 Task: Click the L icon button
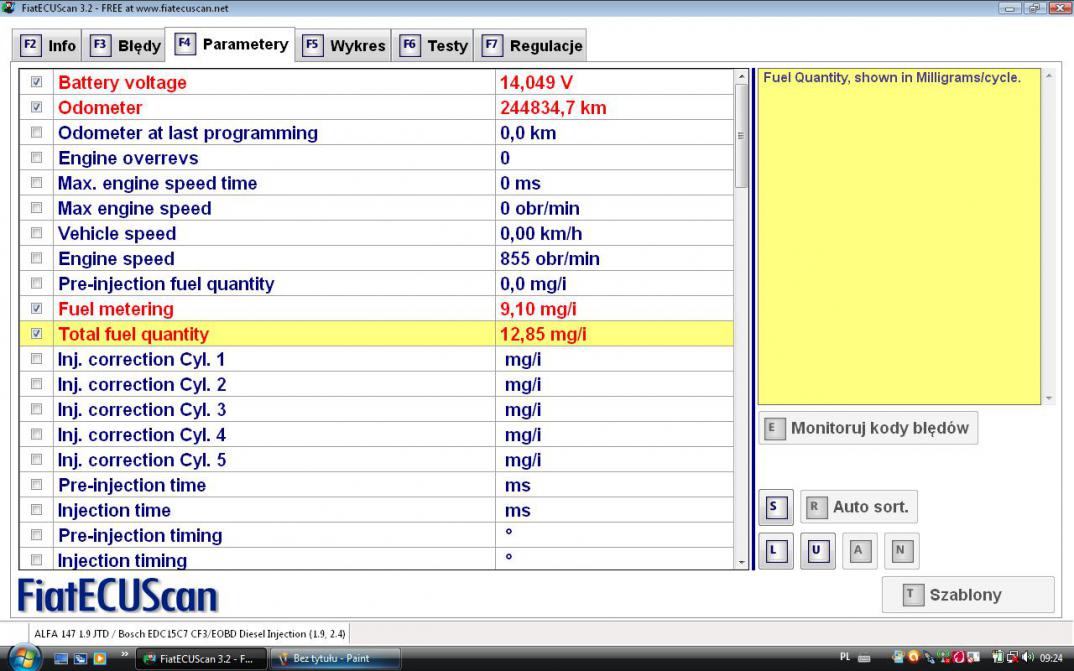tap(775, 551)
